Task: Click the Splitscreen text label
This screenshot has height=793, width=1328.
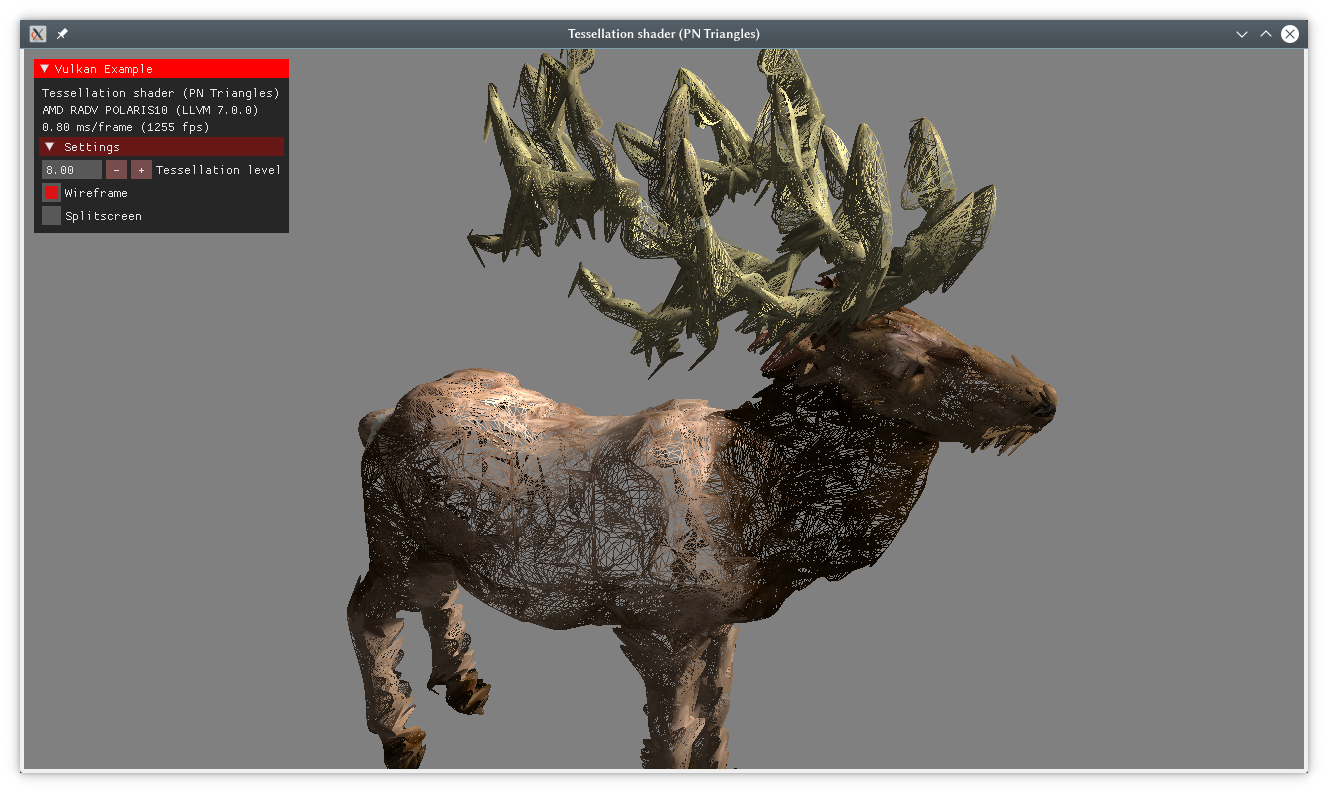Action: click(x=103, y=216)
